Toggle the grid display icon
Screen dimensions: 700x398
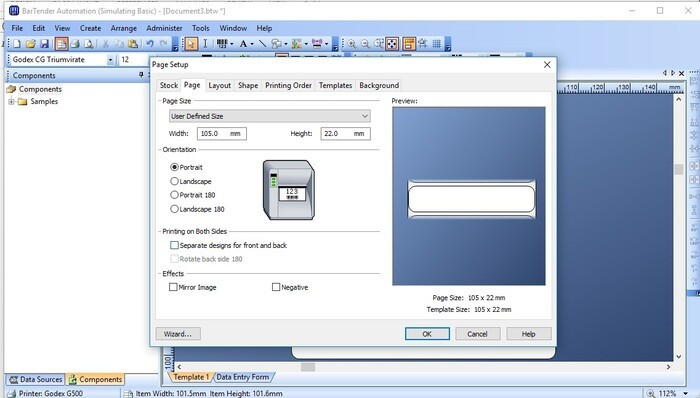(437, 44)
